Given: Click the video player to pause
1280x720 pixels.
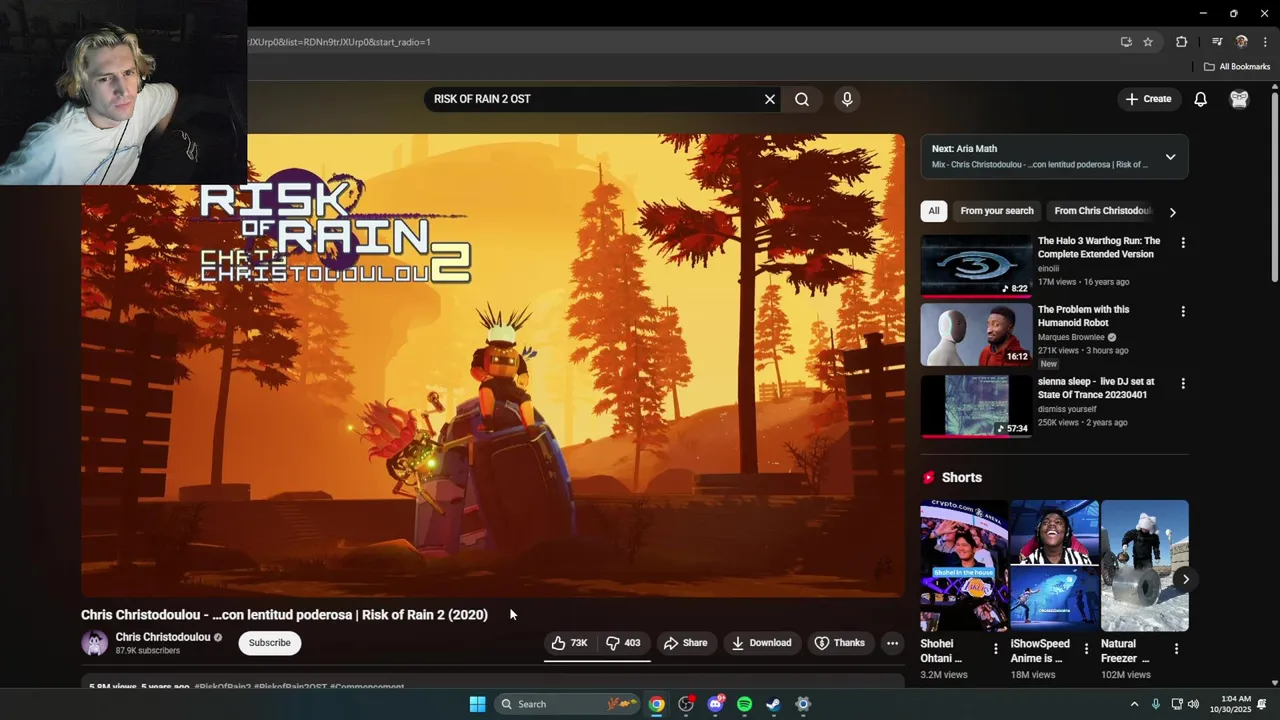Looking at the screenshot, I should point(493,366).
